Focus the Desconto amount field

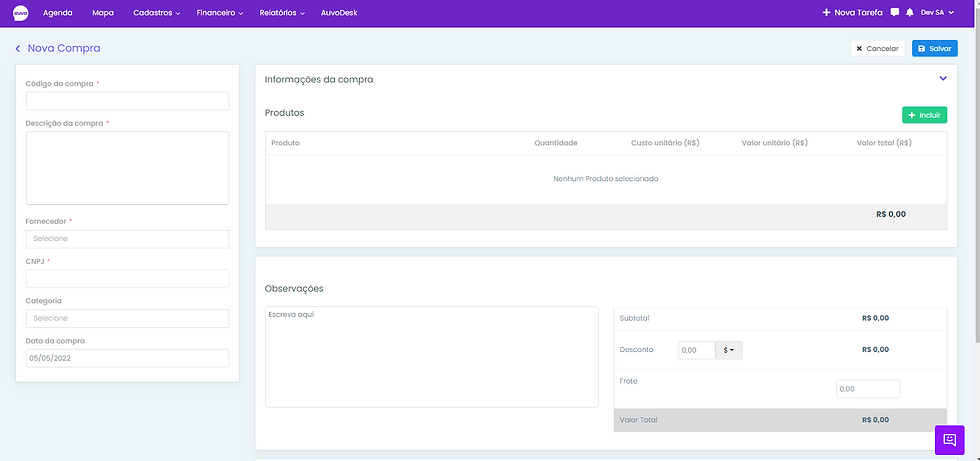(696, 350)
